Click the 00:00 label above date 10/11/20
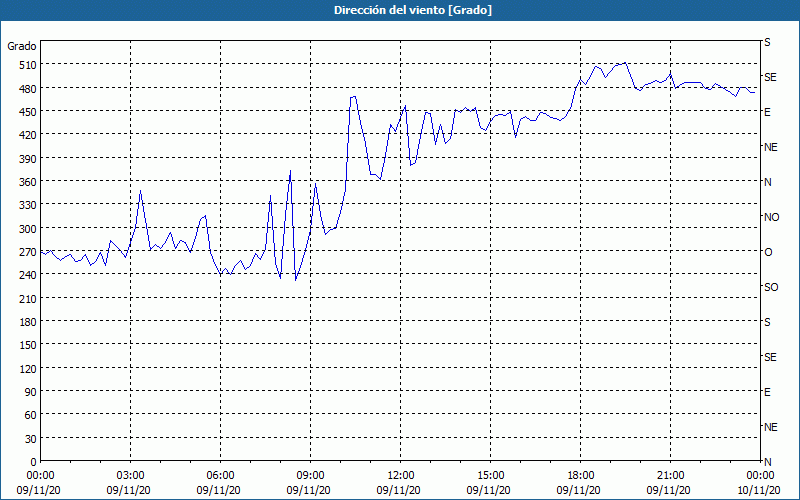This screenshot has height=500, width=800. [x=760, y=476]
